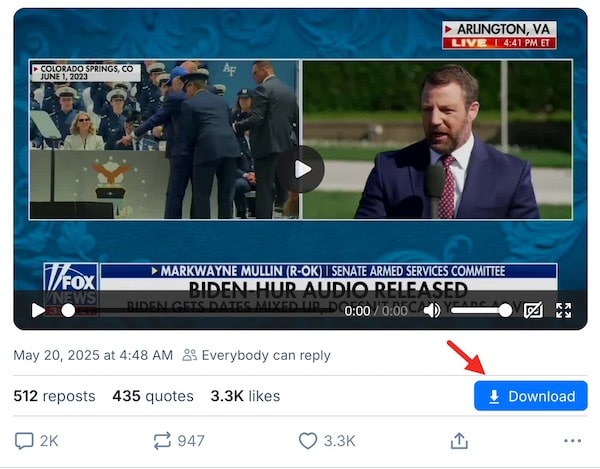The width and height of the screenshot is (600, 469).
Task: Click the 947 repost count
Action: [191, 441]
